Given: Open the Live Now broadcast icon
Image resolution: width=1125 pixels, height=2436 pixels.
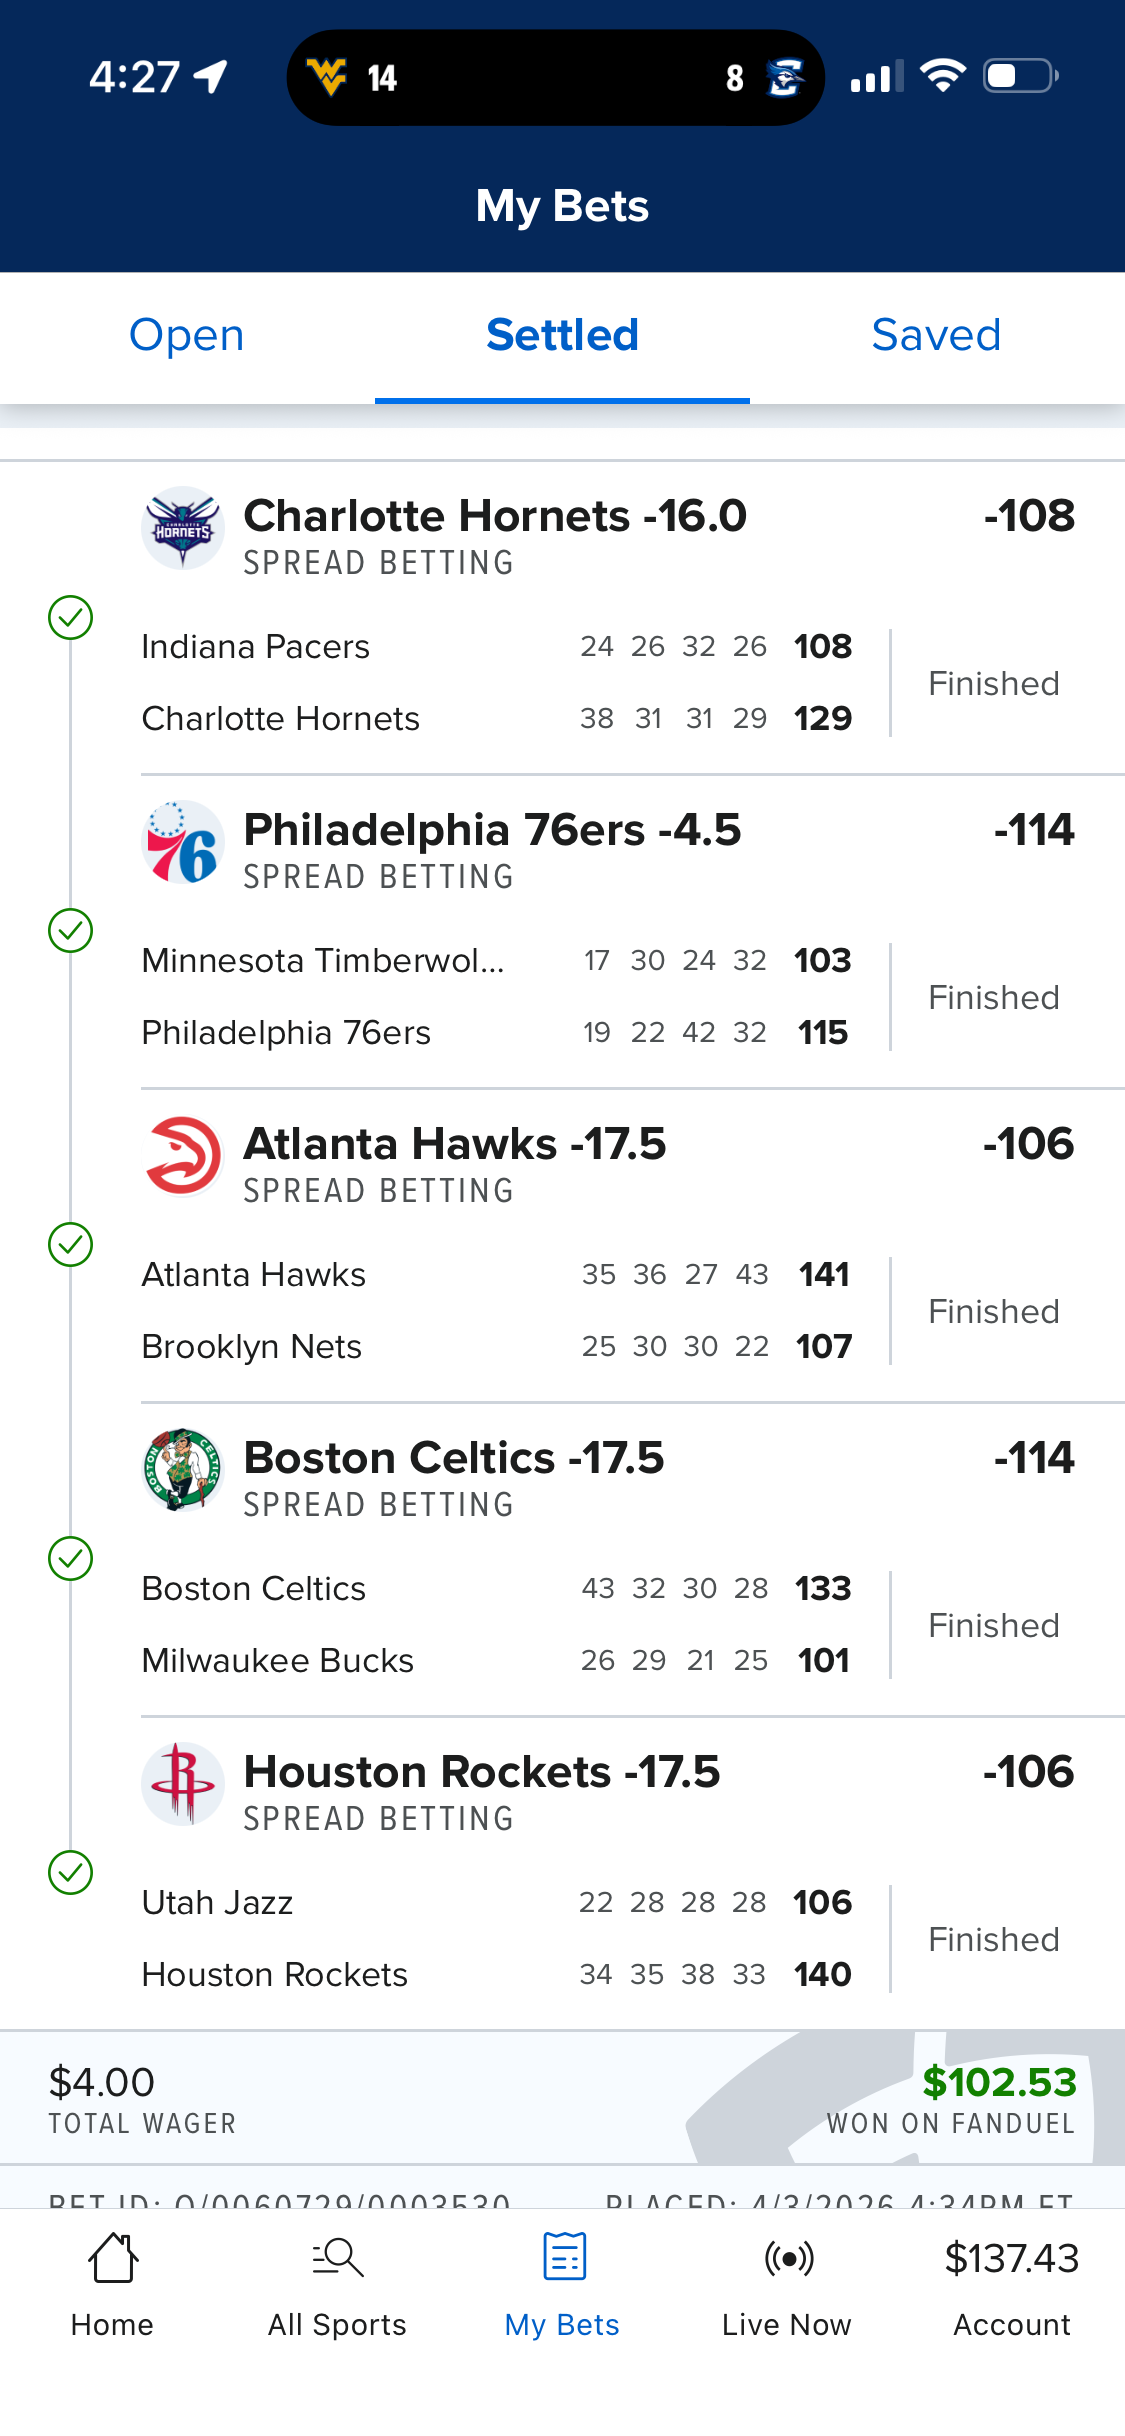Looking at the screenshot, I should pos(788,2258).
